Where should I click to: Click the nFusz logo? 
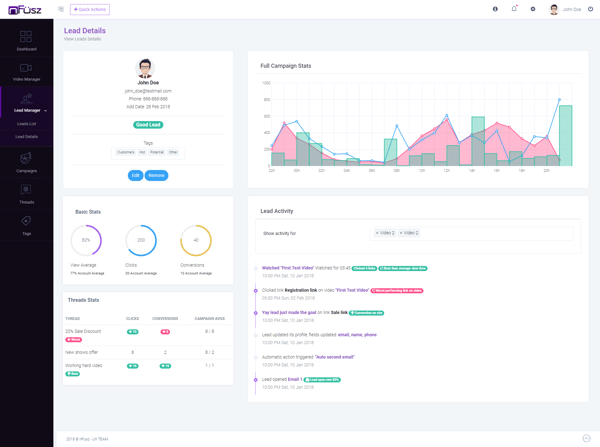[x=24, y=10]
